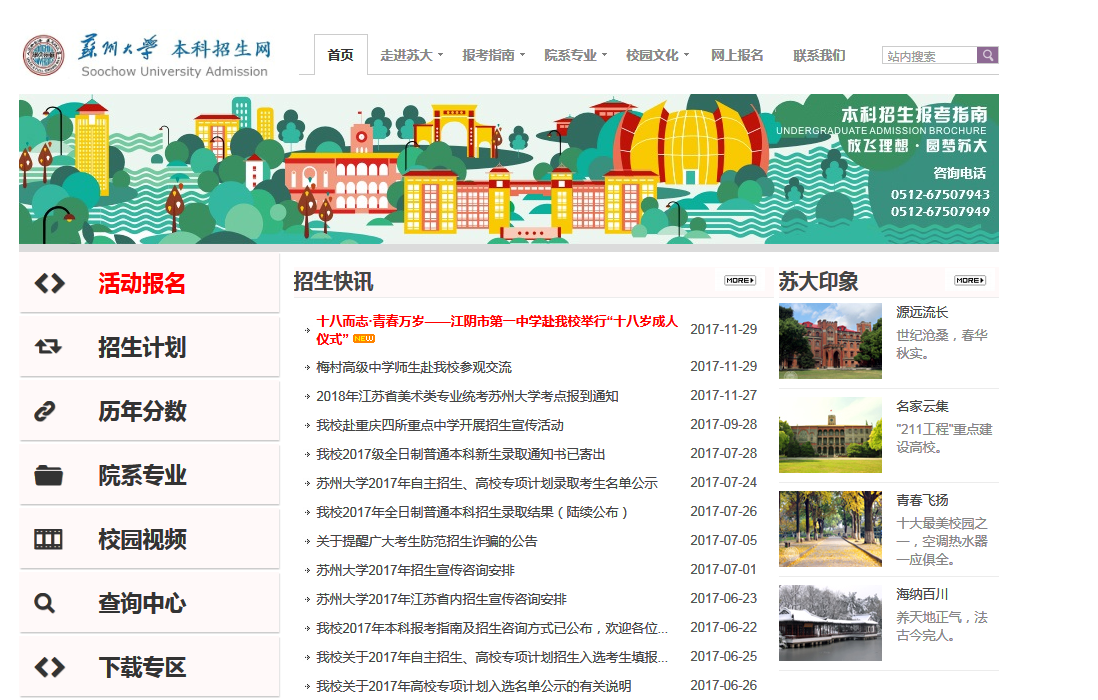This screenshot has width=1098, height=700.
Task: Click the code brackets icon beside 活动报名
Action: [49, 283]
